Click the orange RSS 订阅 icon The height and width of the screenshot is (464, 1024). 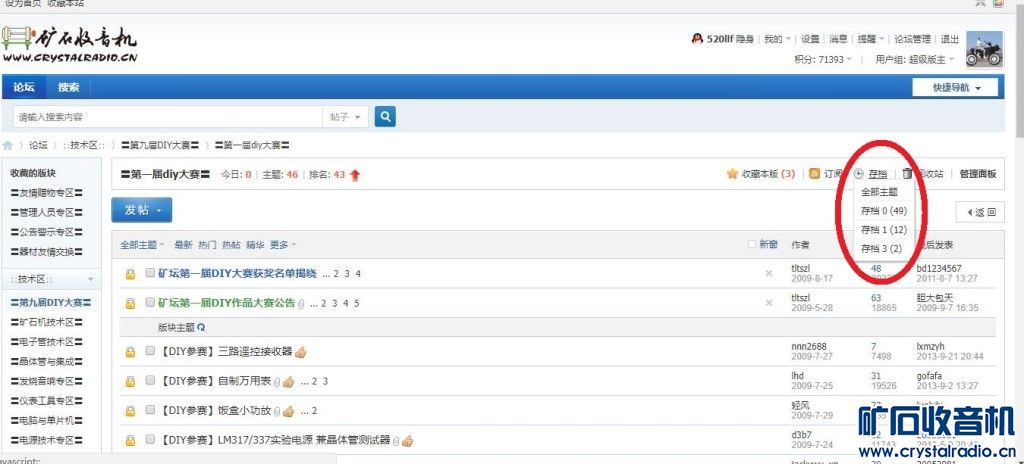click(814, 174)
